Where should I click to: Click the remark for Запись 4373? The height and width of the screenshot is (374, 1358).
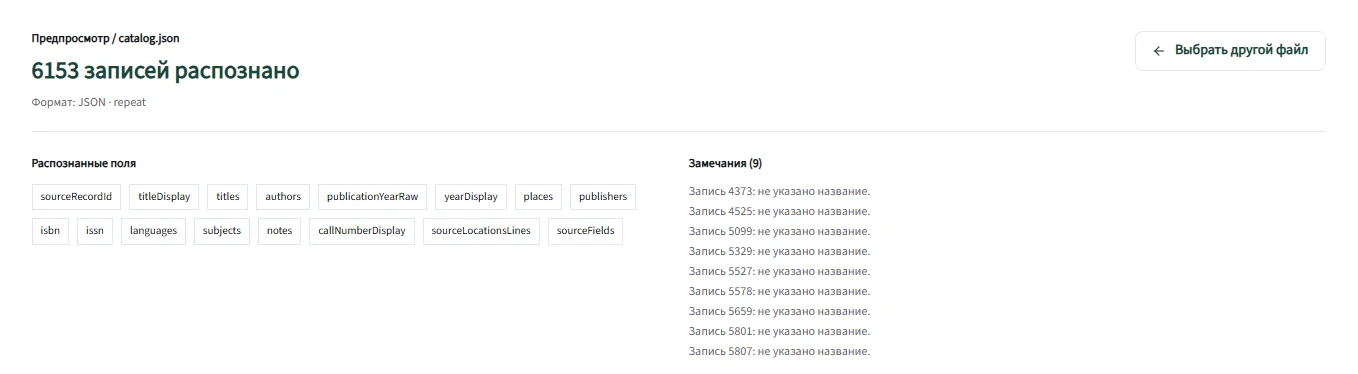click(x=779, y=191)
